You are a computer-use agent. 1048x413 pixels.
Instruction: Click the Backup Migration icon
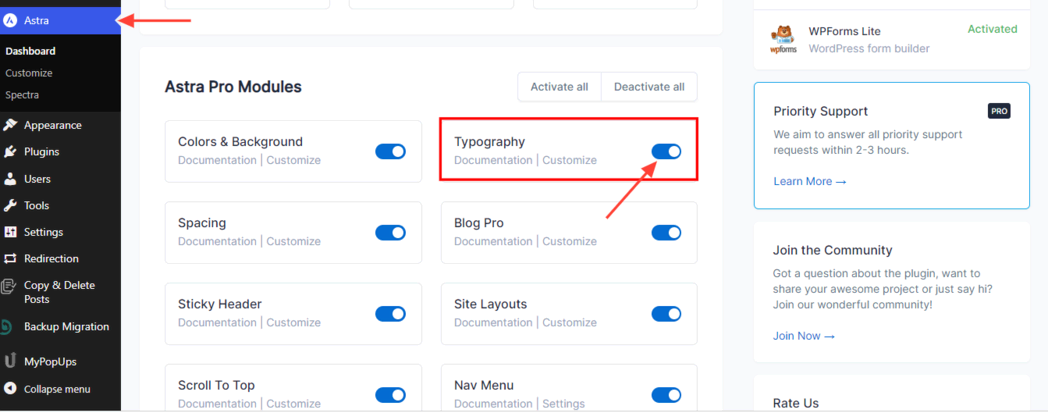tap(10, 327)
